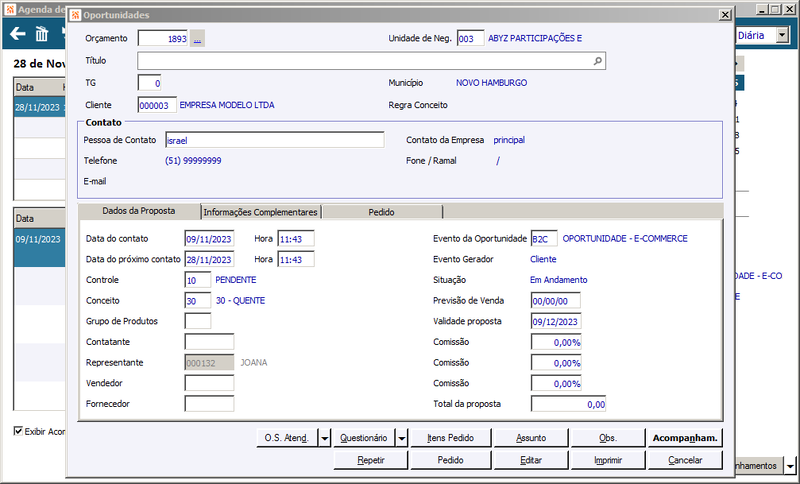Click the trash delete icon in toolbar
Screen dimensions: 800x484
pos(41,34)
